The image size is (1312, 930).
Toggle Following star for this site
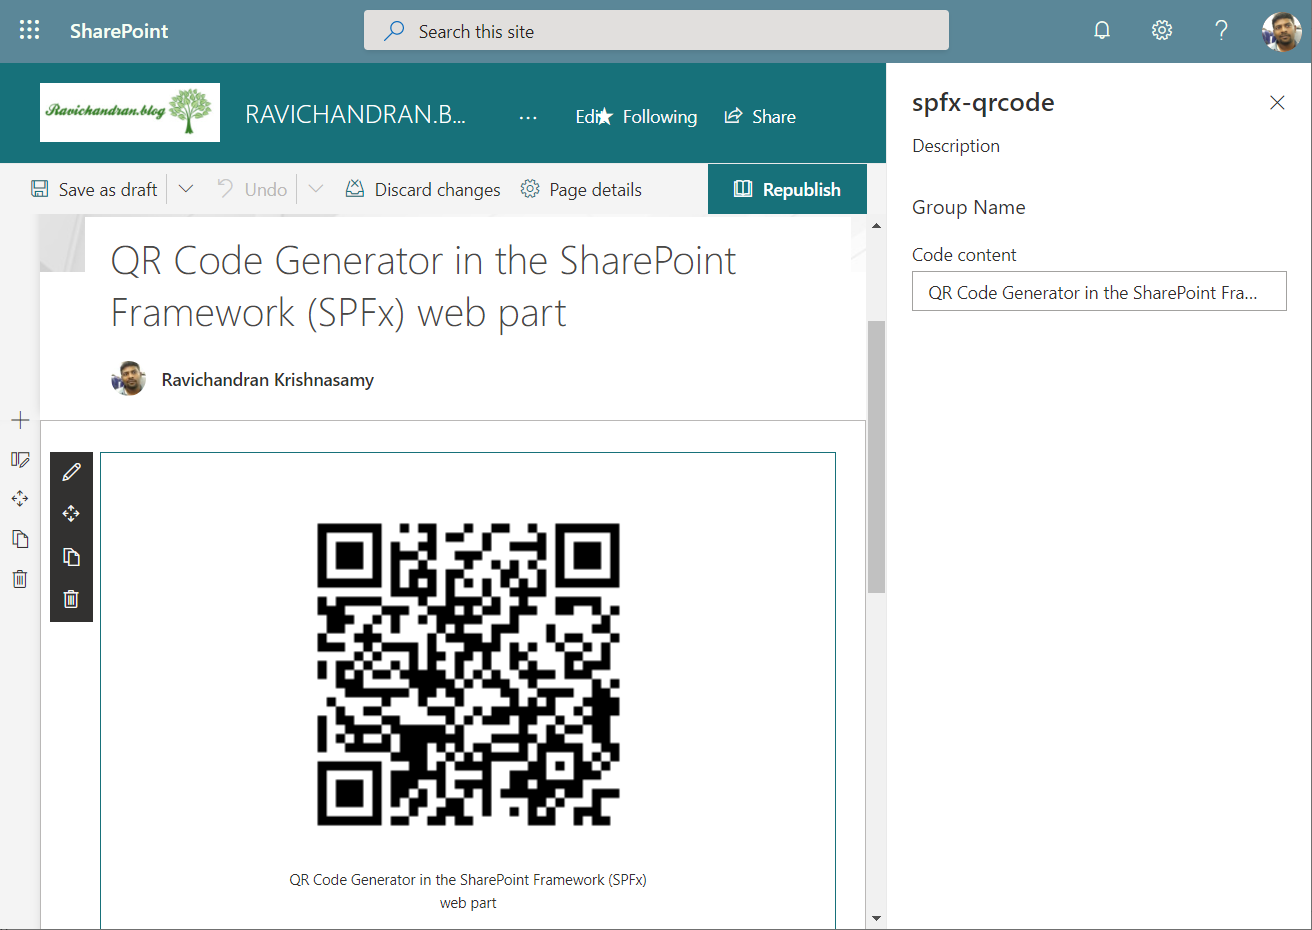click(x=648, y=117)
